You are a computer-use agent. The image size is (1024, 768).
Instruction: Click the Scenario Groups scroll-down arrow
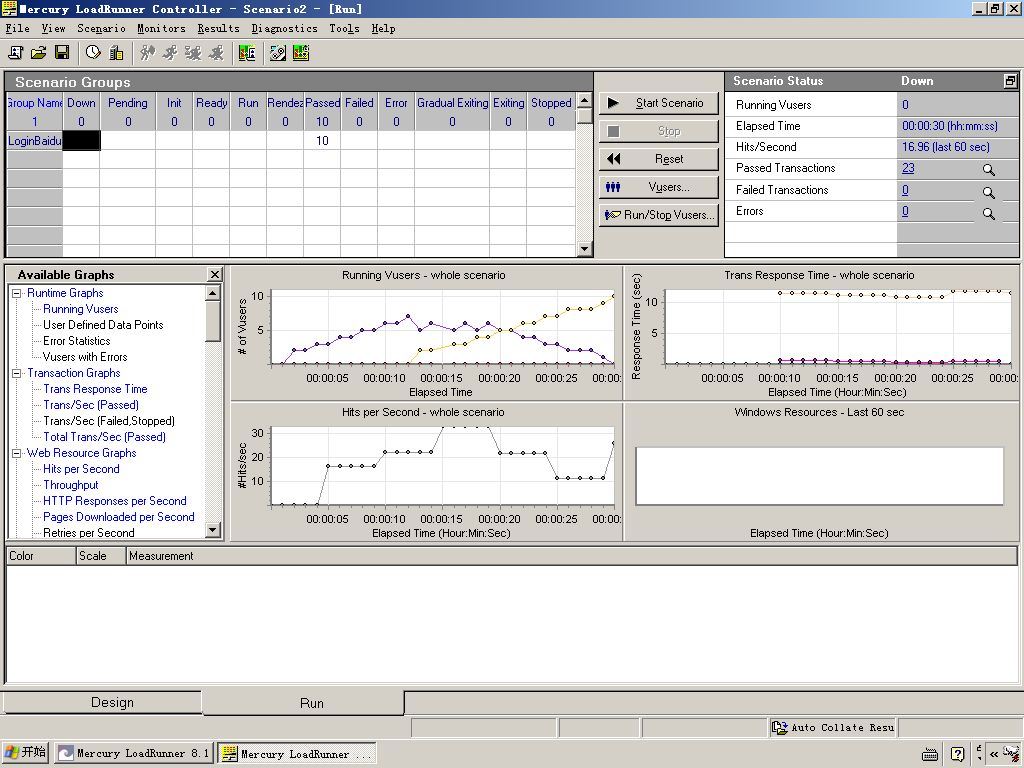pyautogui.click(x=584, y=248)
